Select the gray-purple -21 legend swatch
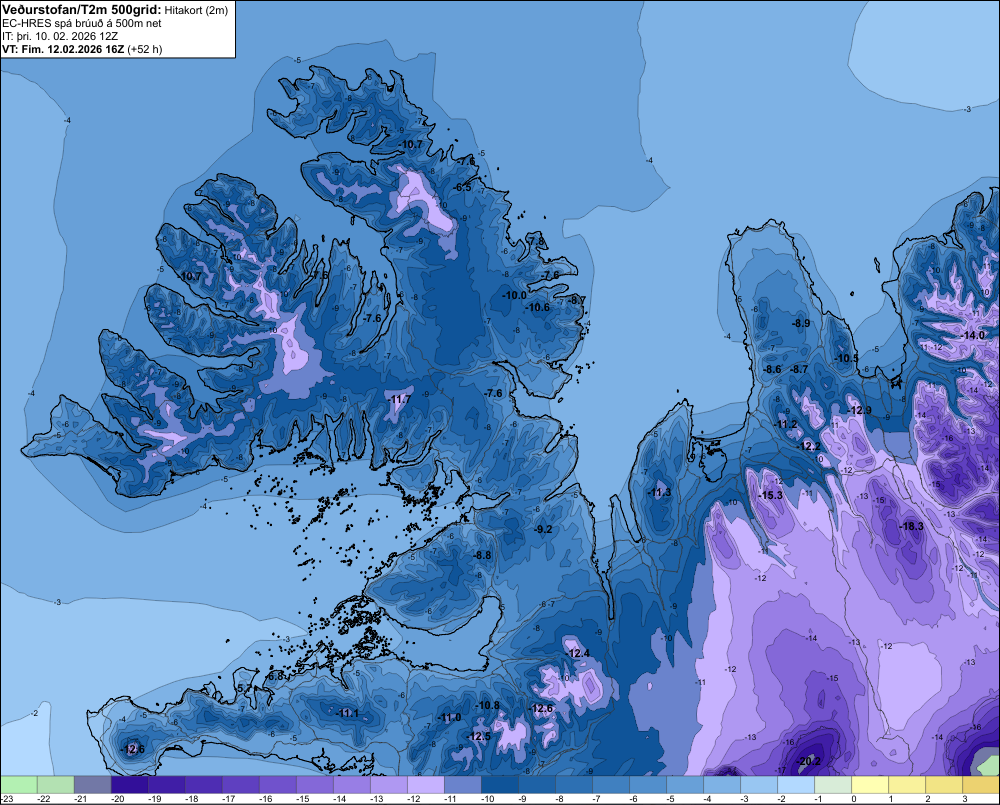Viewport: 1000px width, 805px height. pos(92,784)
